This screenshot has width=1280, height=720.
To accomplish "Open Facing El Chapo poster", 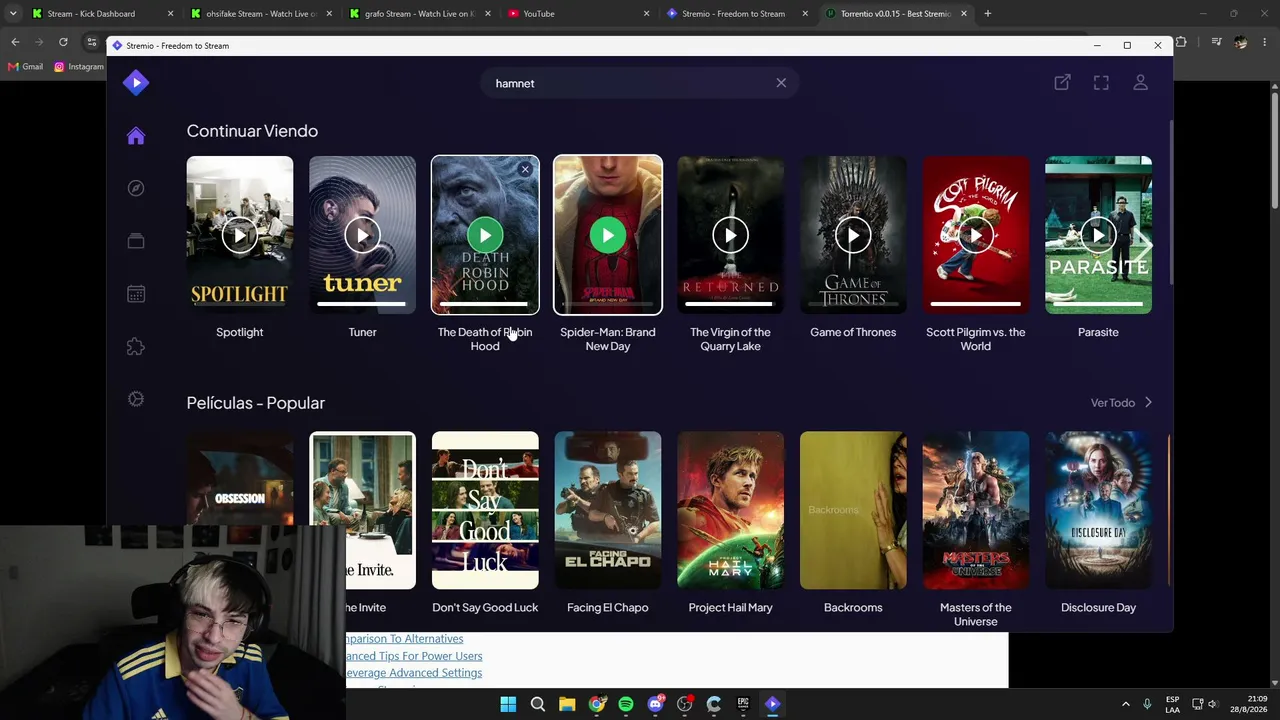I will (608, 510).
